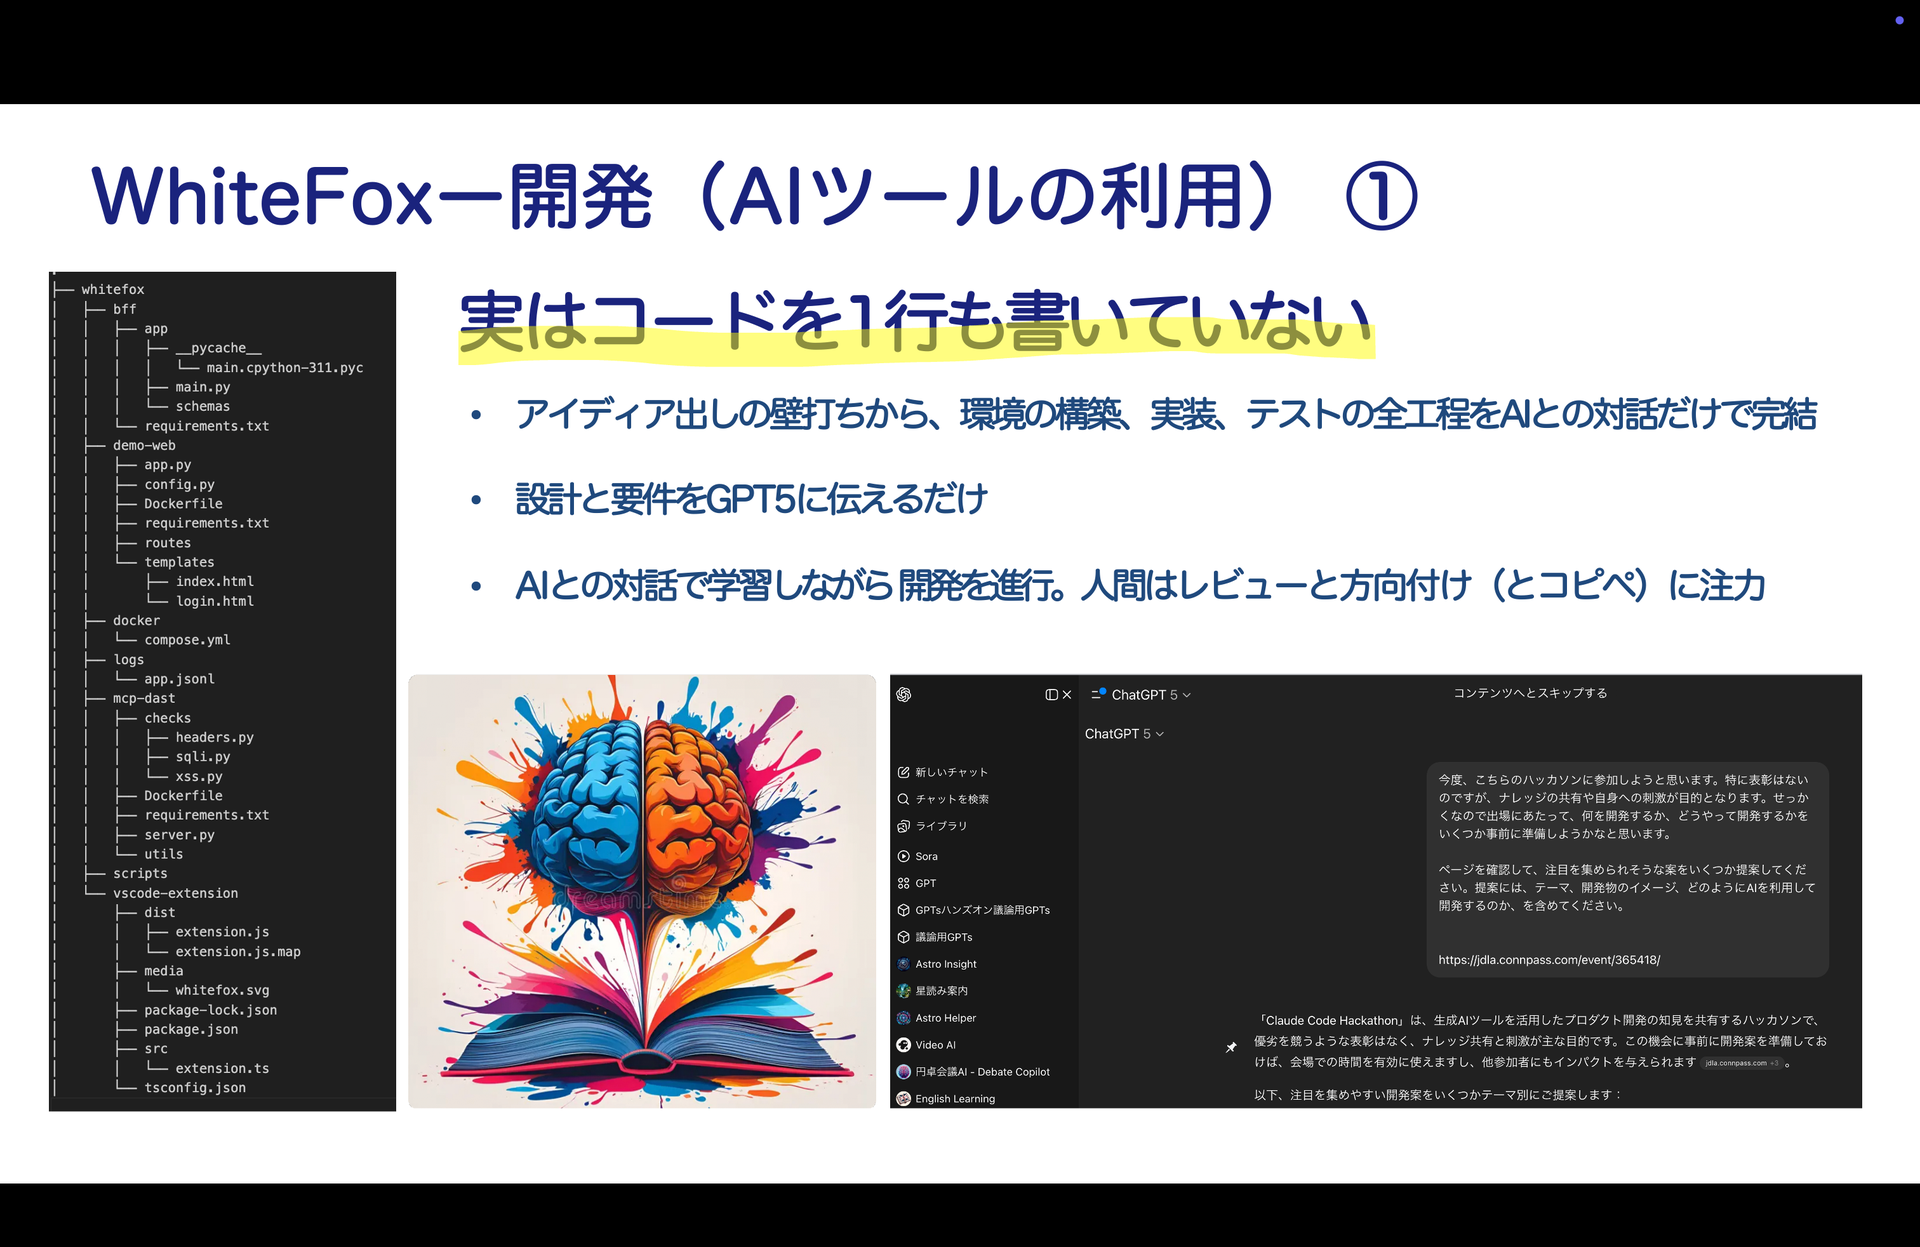Image resolution: width=1920 pixels, height=1247 pixels.
Task: Select Video AI GPT from sidebar
Action: [935, 1045]
